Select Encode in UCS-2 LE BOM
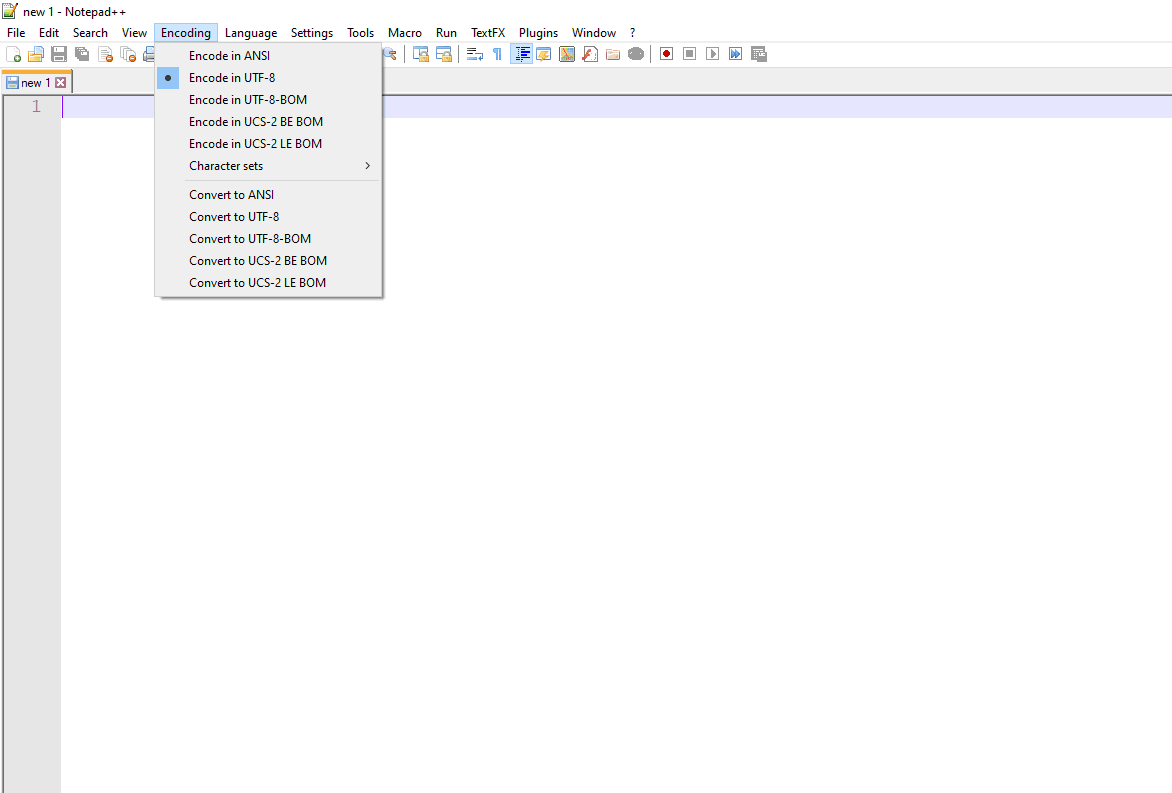Viewport: 1172px width, 793px height. coord(268,144)
